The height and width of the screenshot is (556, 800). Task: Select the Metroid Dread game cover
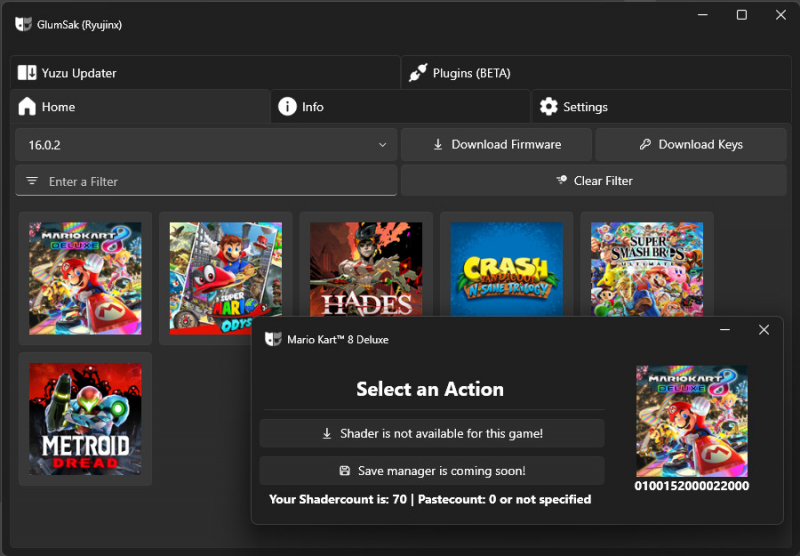tap(85, 419)
